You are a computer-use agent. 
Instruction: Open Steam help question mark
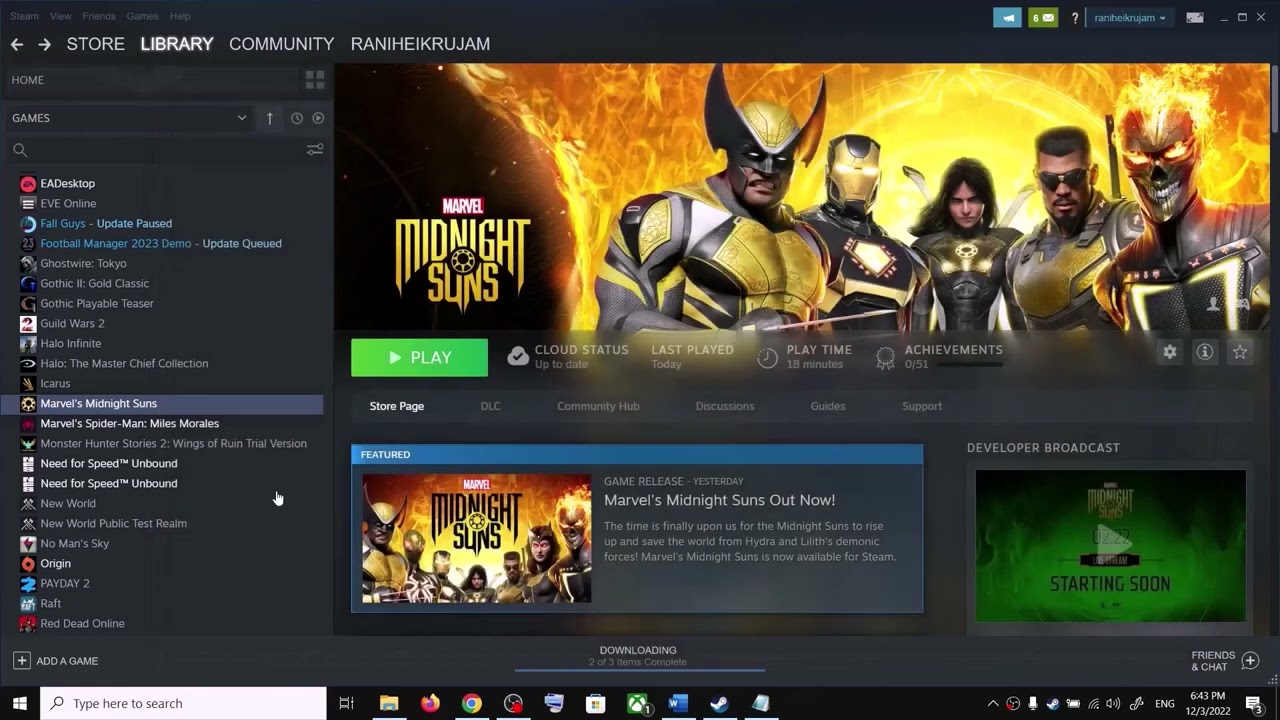1075,18
